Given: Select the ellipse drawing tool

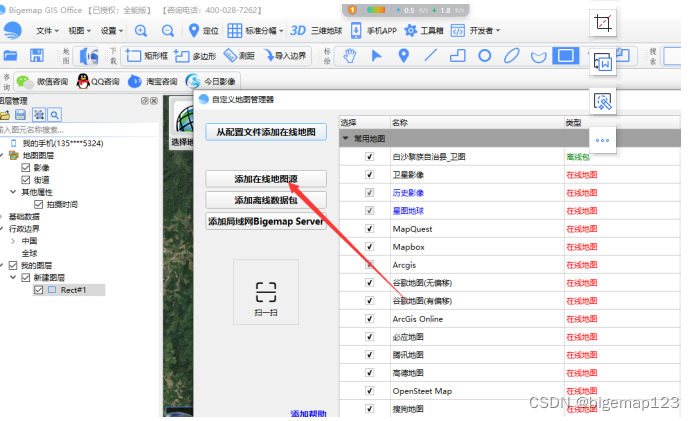Looking at the screenshot, I should tap(511, 56).
